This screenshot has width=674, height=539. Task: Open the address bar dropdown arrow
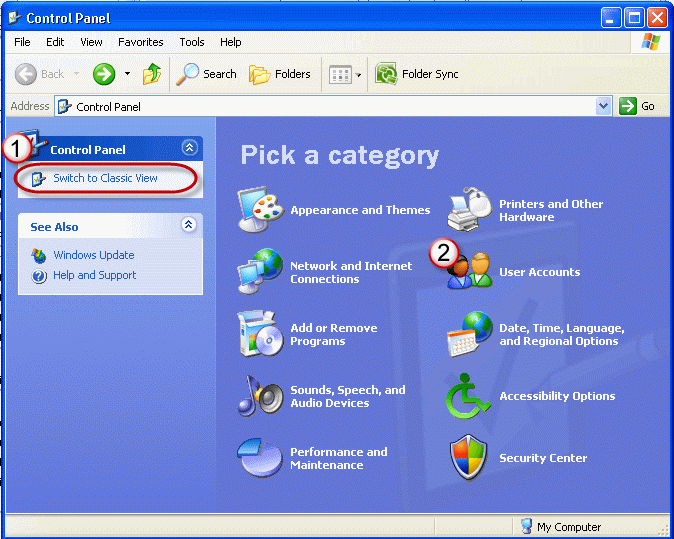(x=604, y=106)
